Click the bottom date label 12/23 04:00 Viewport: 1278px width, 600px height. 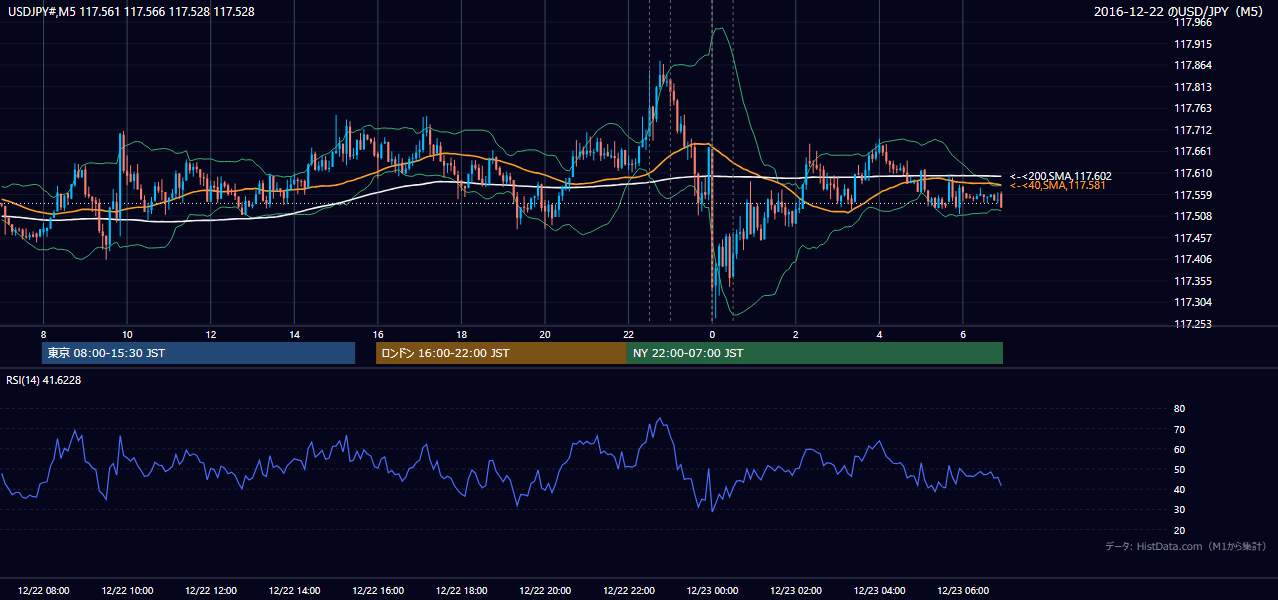click(x=879, y=591)
